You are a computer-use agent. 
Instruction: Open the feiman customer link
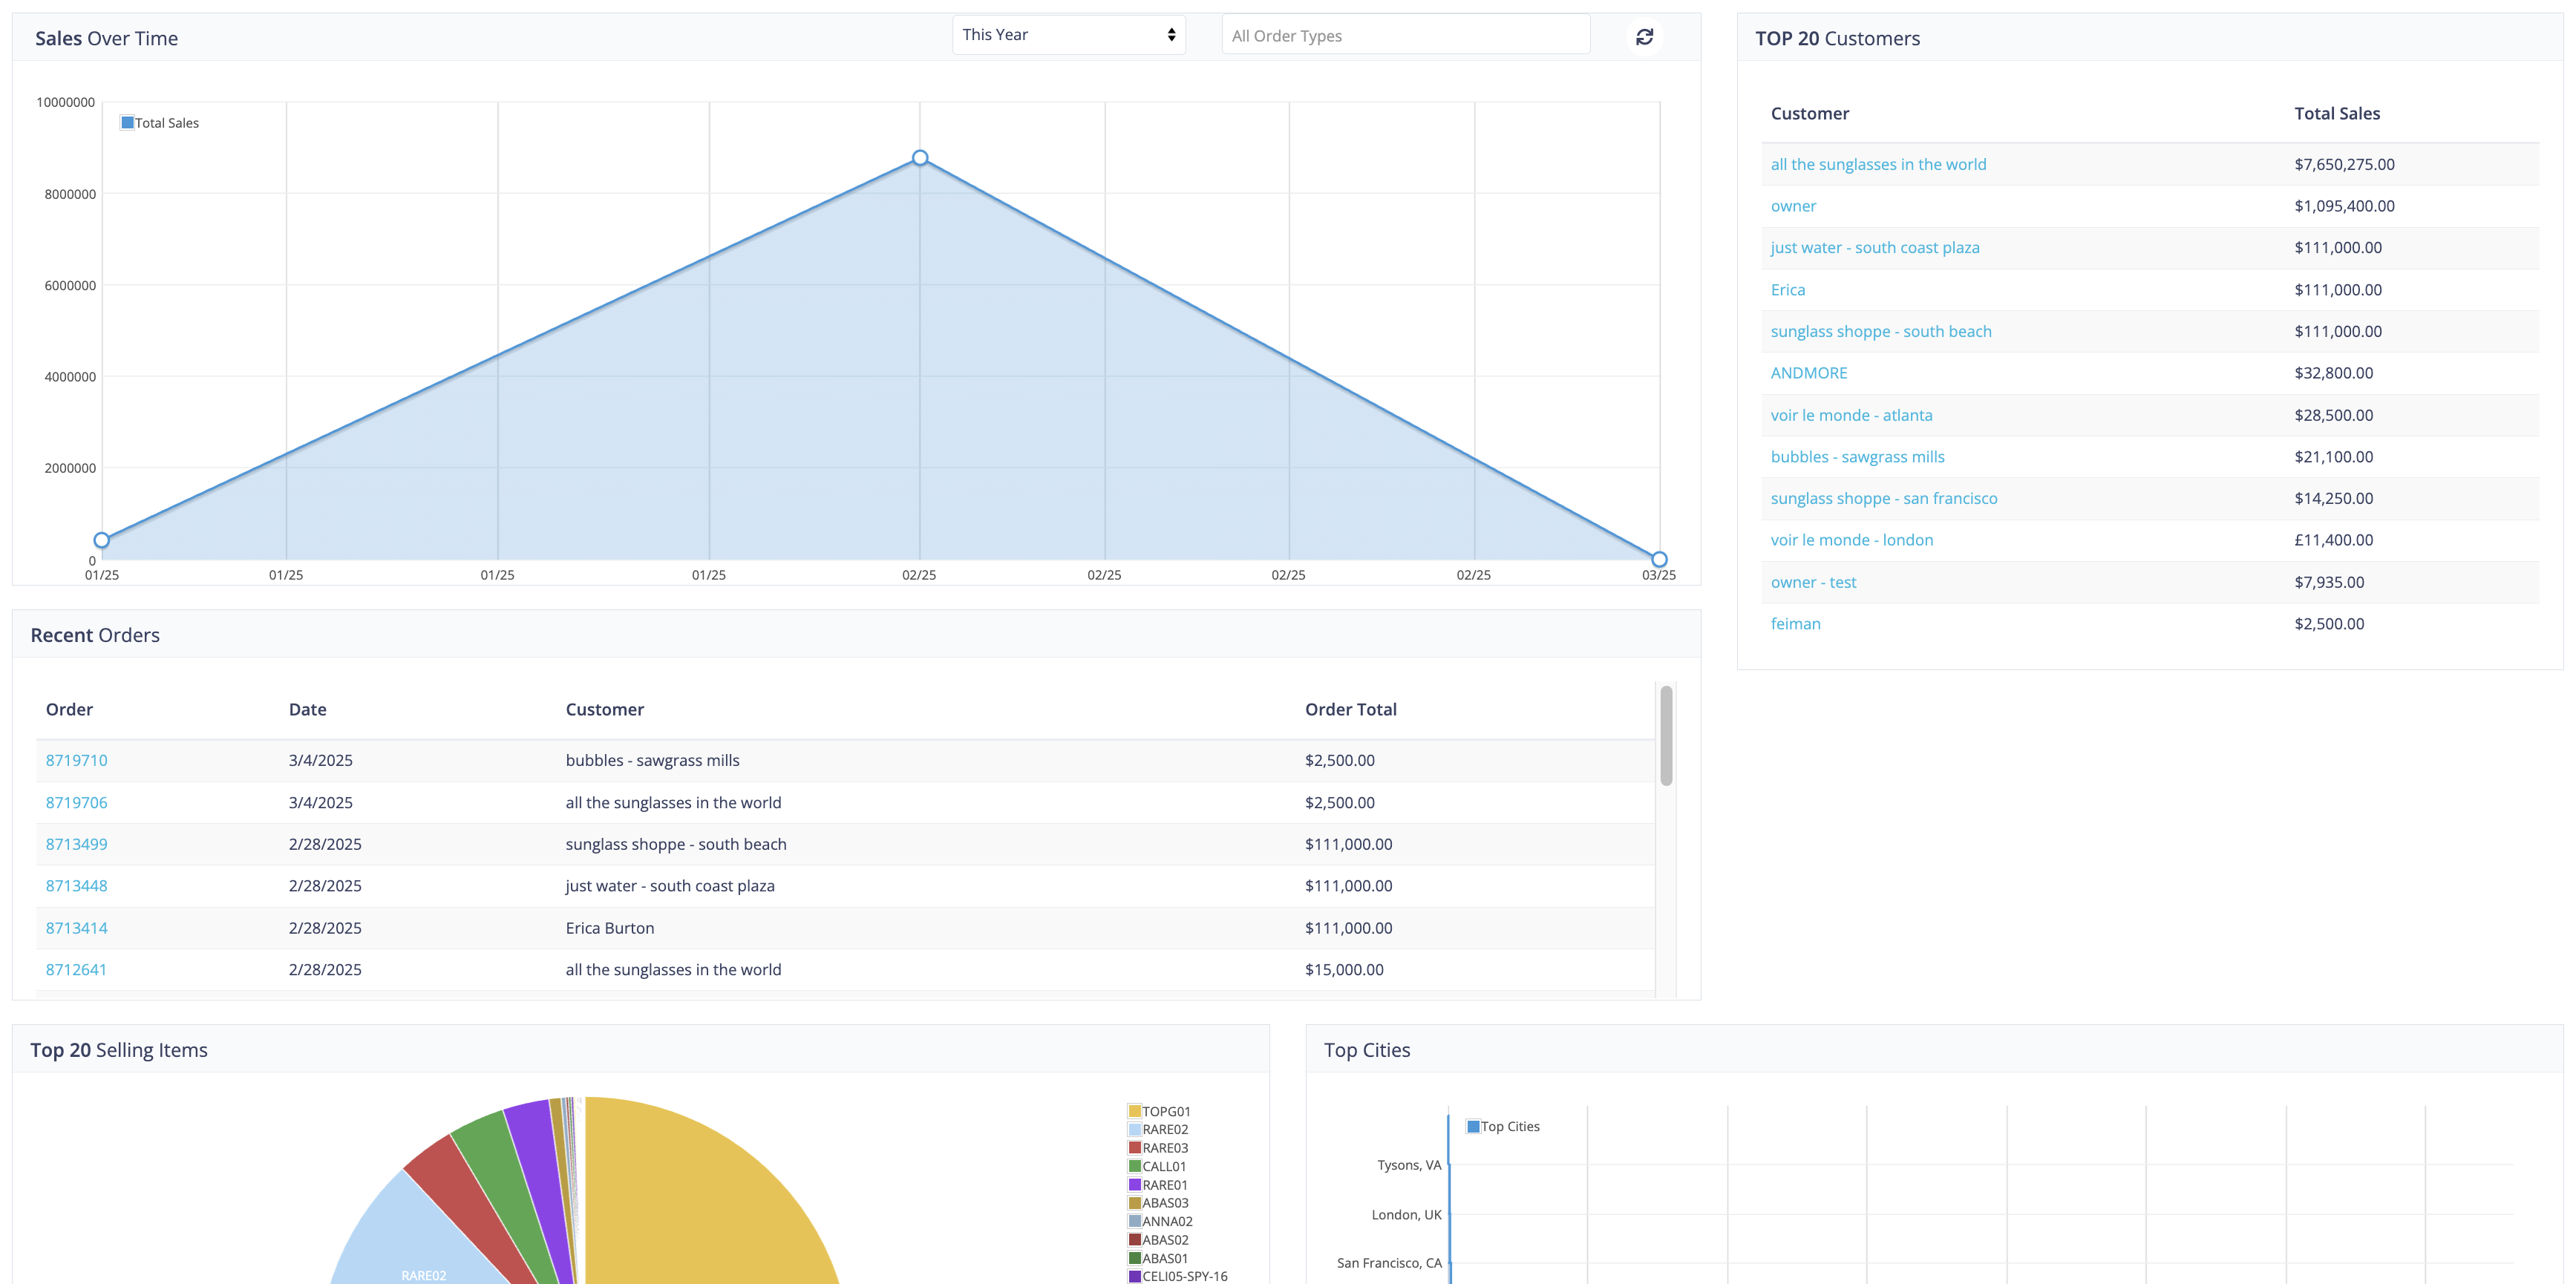pos(1795,624)
